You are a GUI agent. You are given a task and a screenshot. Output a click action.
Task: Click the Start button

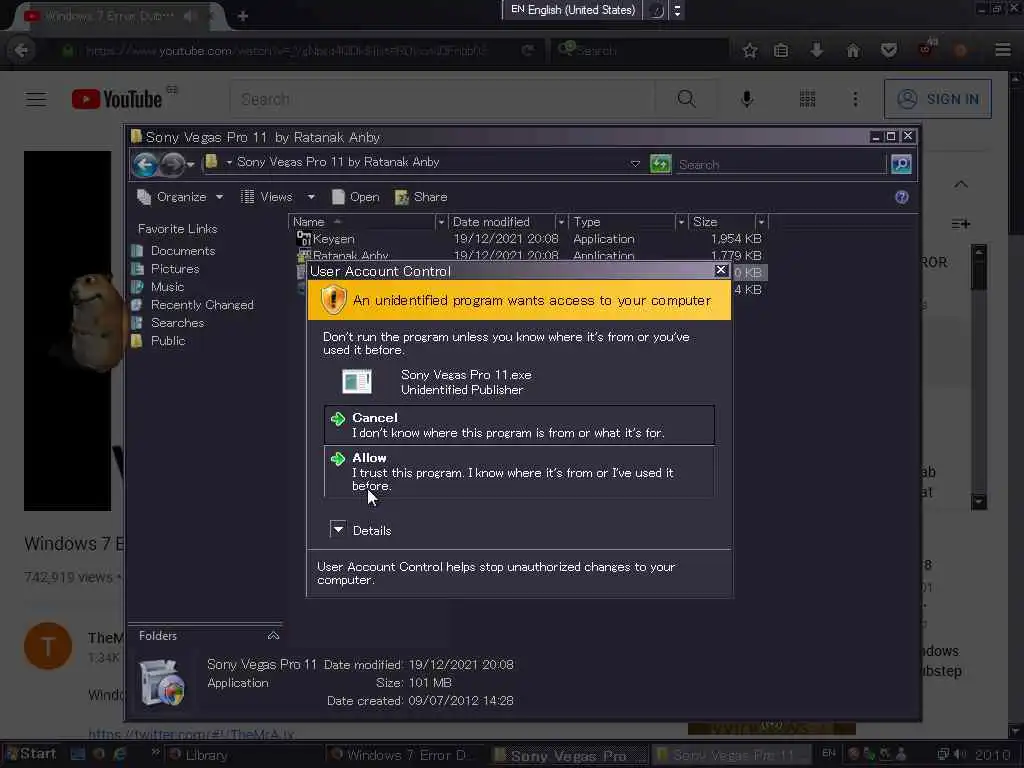point(31,754)
